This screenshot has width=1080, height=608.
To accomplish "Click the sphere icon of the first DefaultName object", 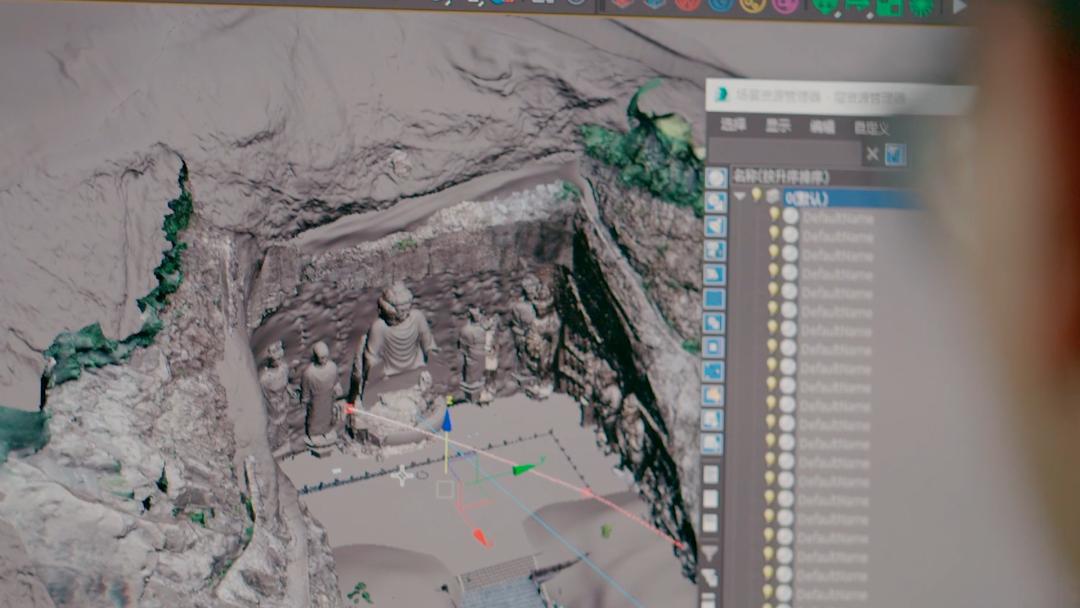I will pos(790,216).
